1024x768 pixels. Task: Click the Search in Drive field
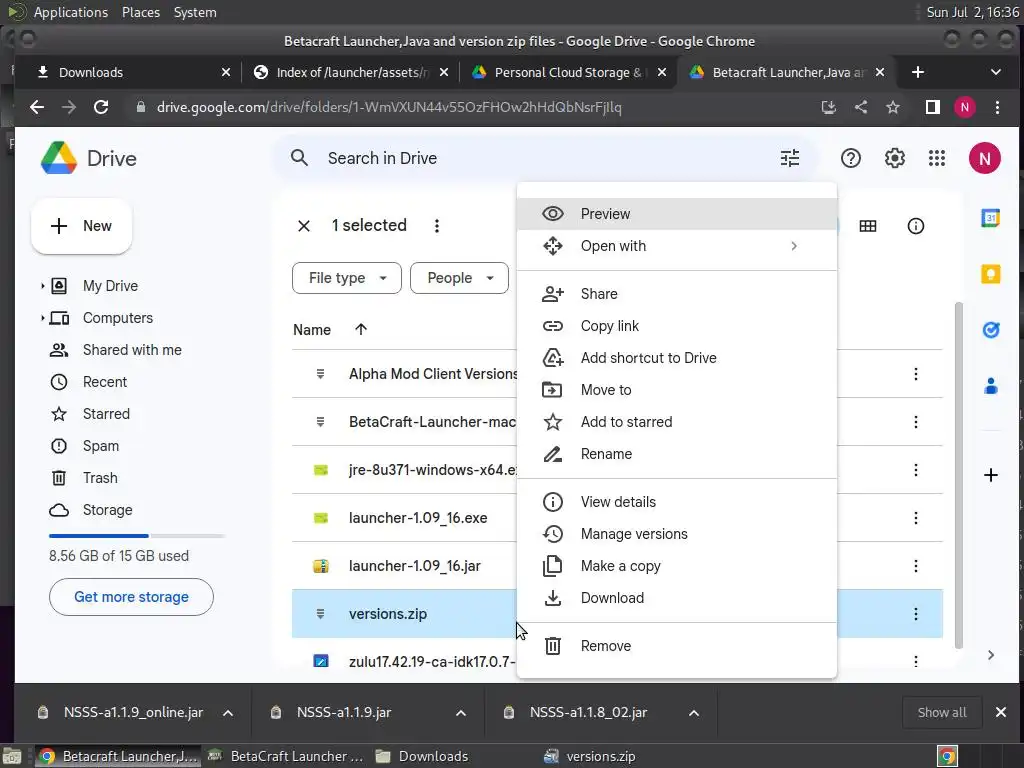pos(545,158)
